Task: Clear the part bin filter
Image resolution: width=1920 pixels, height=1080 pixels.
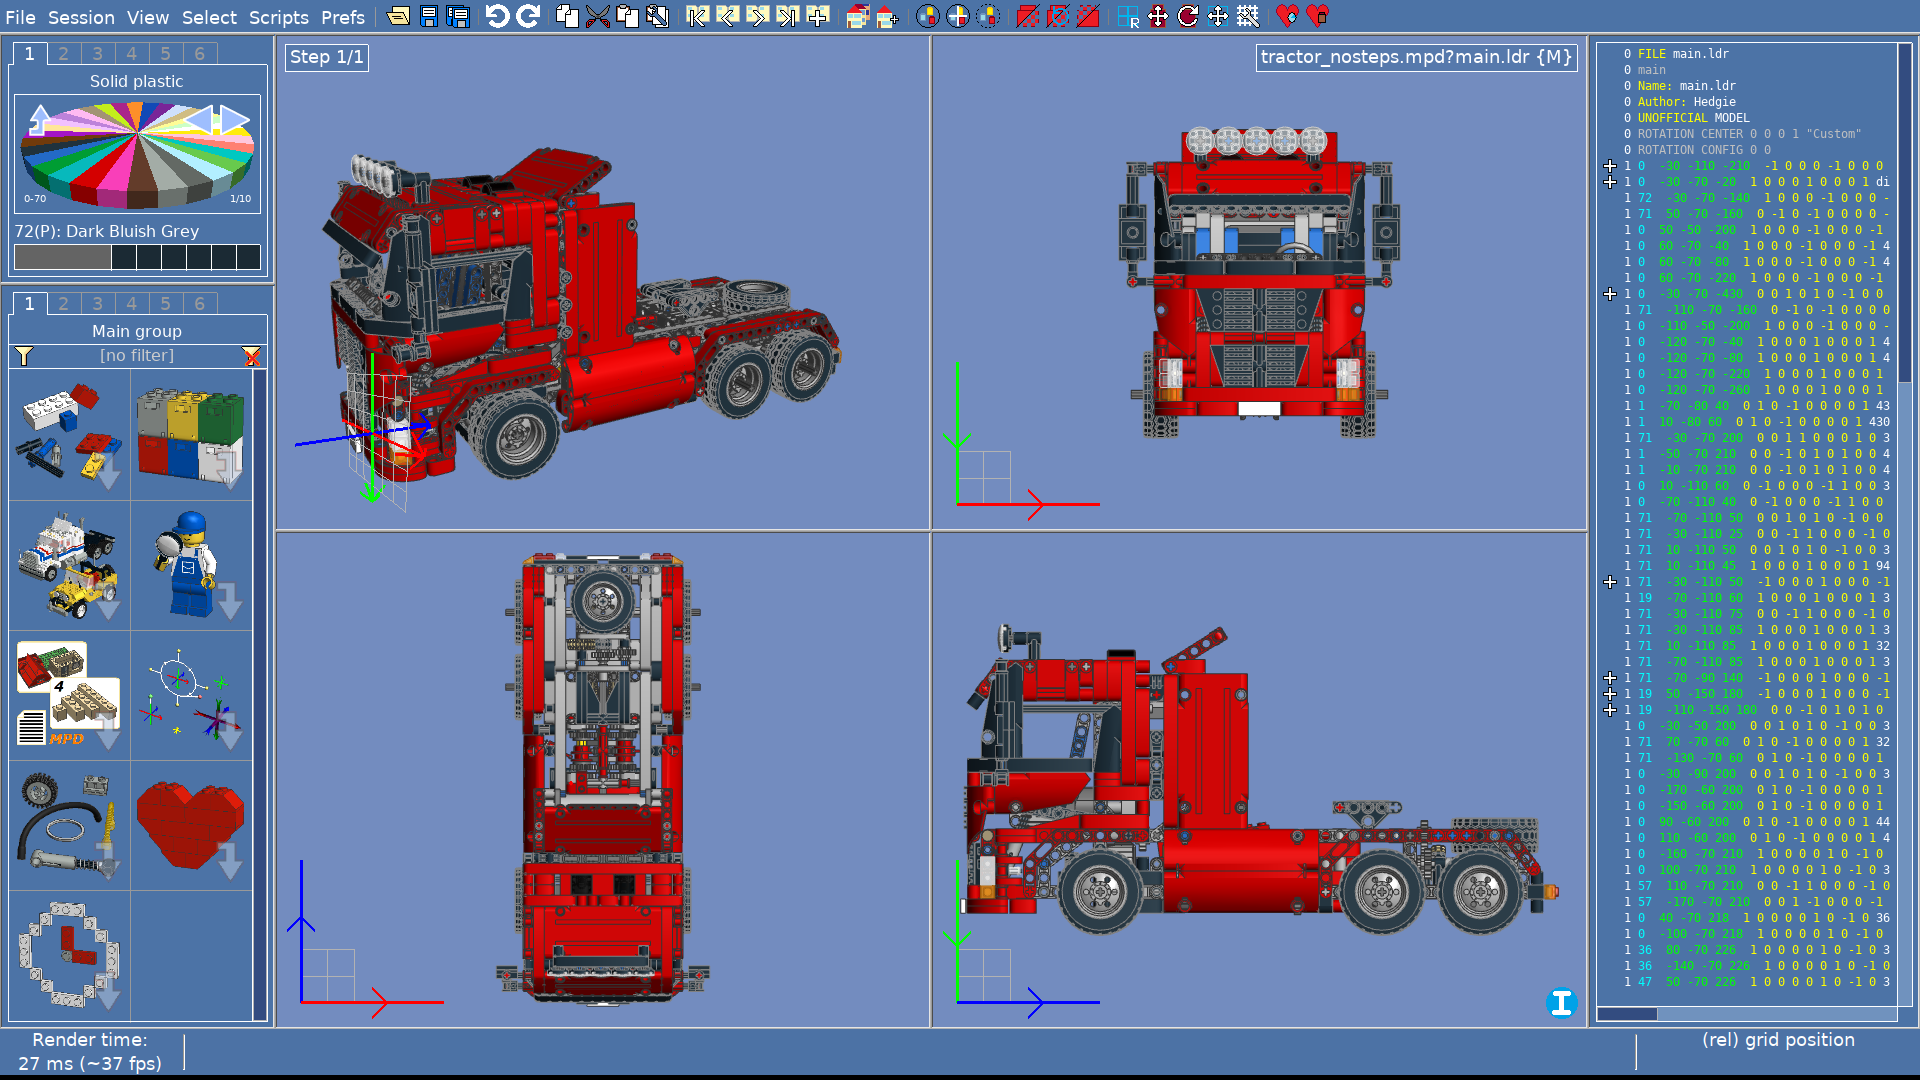Action: pyautogui.click(x=251, y=356)
